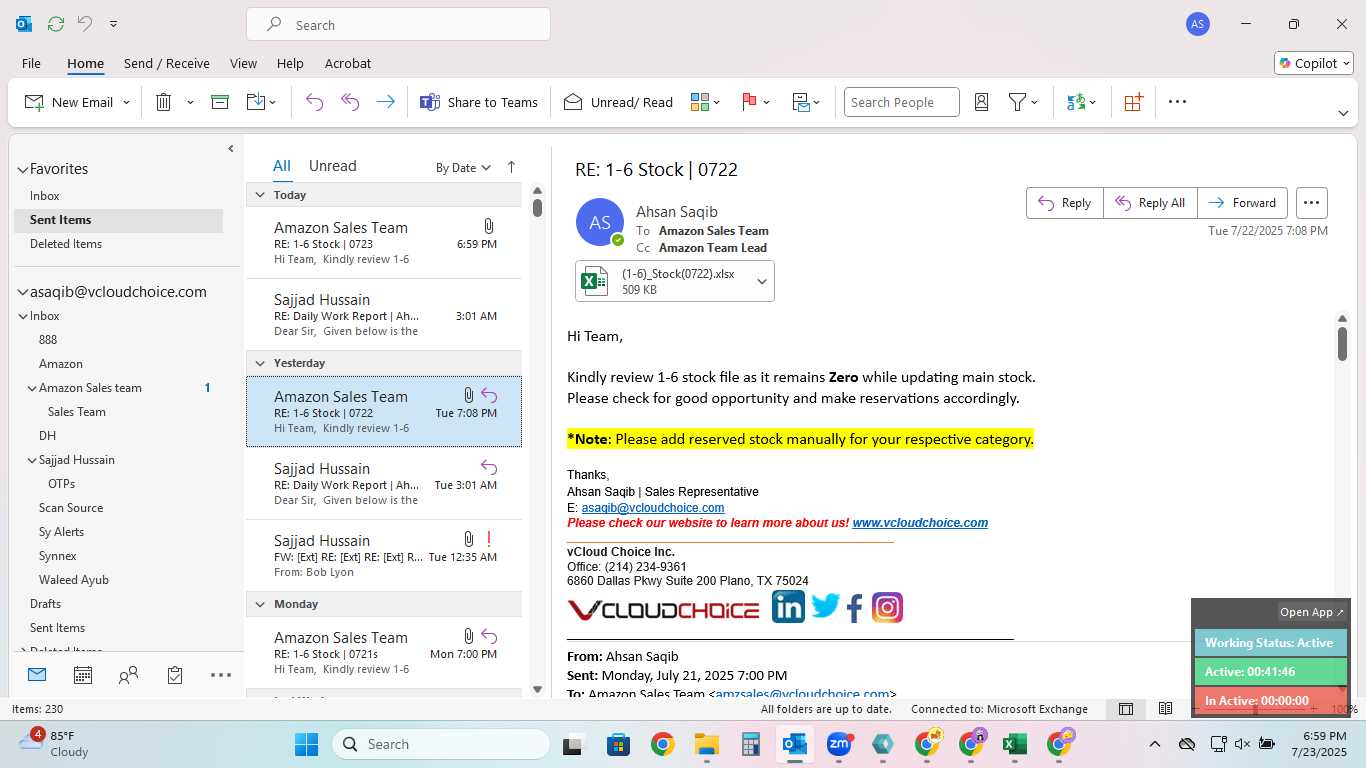This screenshot has width=1366, height=768.
Task: Open the Help tab
Action: [290, 63]
